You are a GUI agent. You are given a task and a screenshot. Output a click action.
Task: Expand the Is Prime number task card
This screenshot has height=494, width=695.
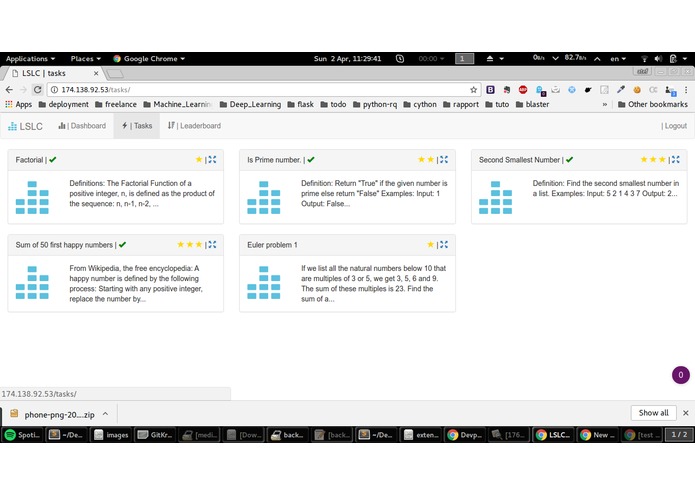(x=444, y=159)
